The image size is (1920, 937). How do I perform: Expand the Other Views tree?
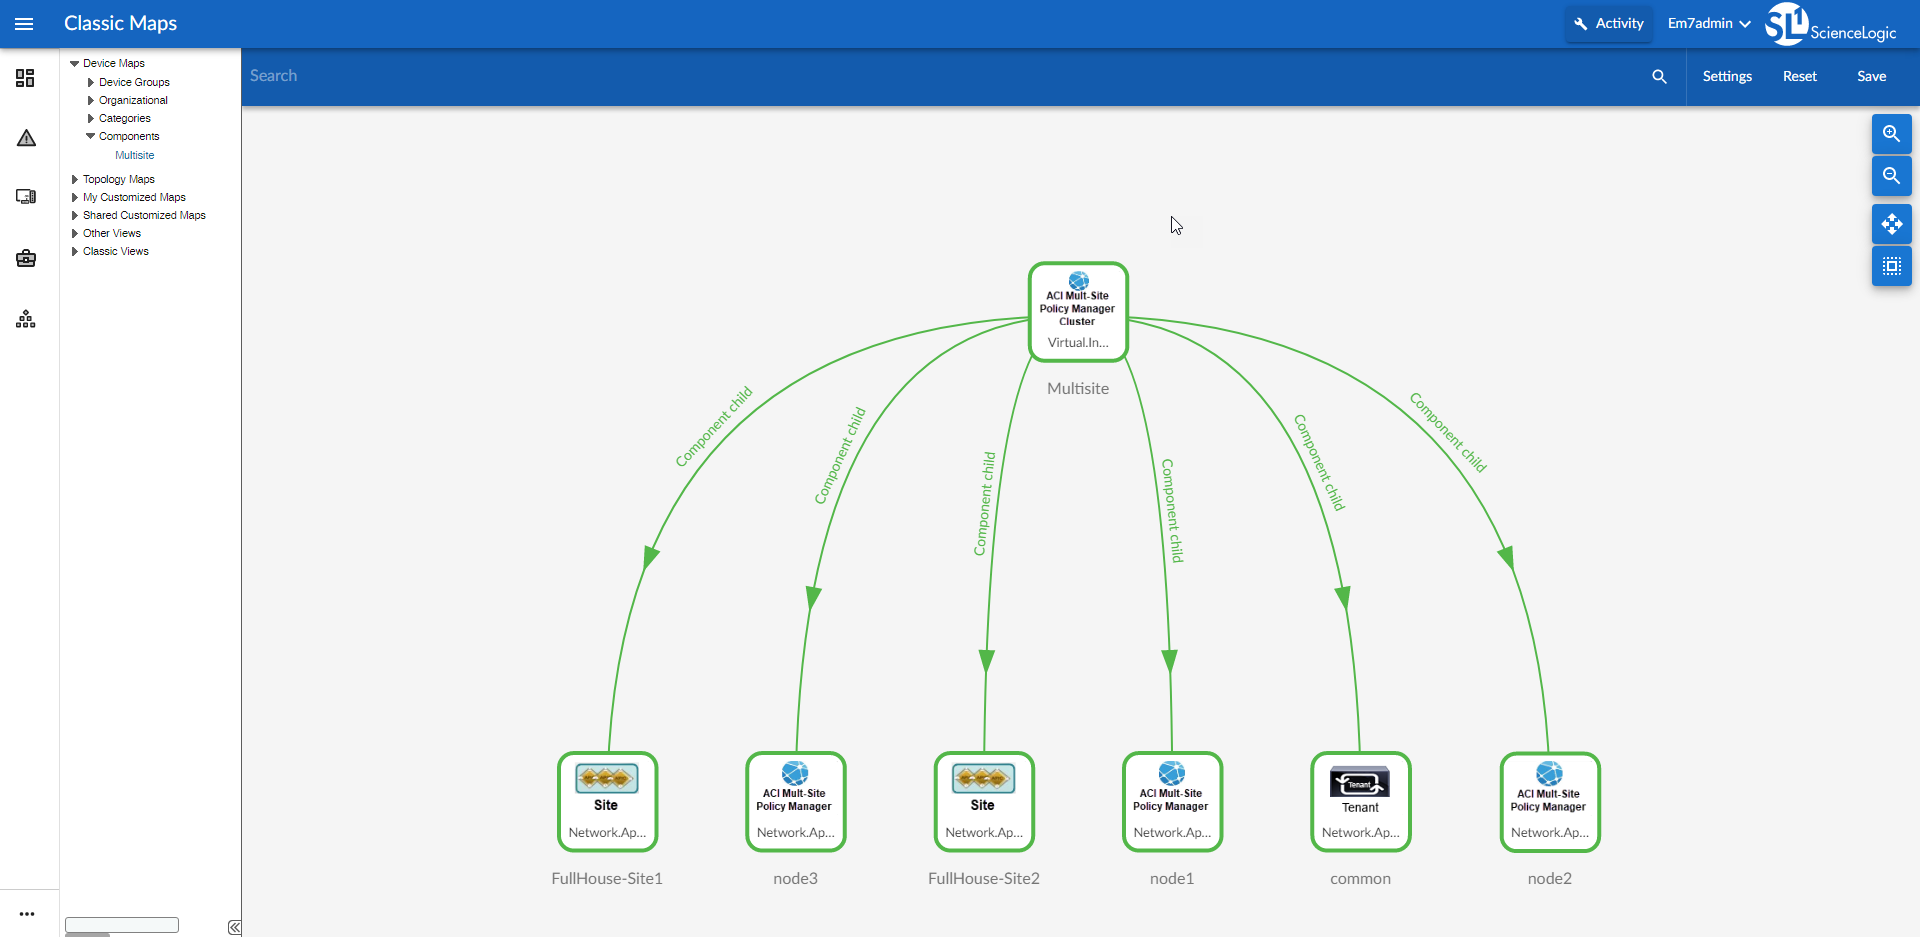(75, 233)
